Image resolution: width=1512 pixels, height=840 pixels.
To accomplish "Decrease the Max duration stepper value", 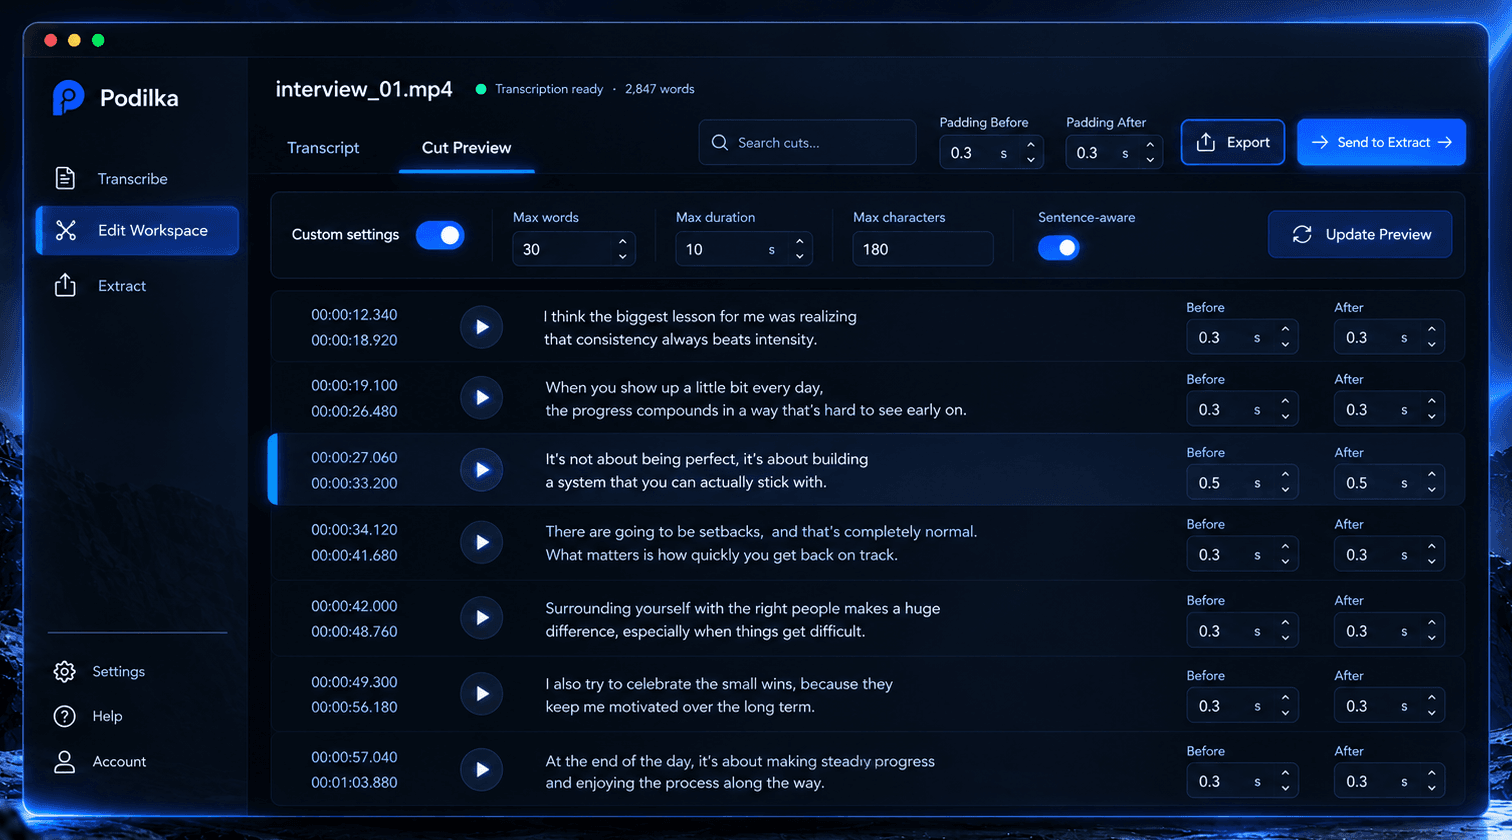I will point(799,256).
